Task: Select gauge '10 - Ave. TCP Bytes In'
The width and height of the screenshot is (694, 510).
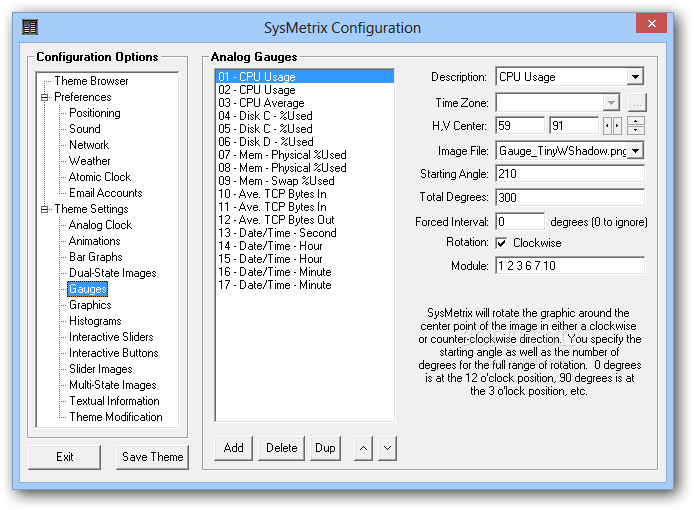Action: (x=305, y=194)
